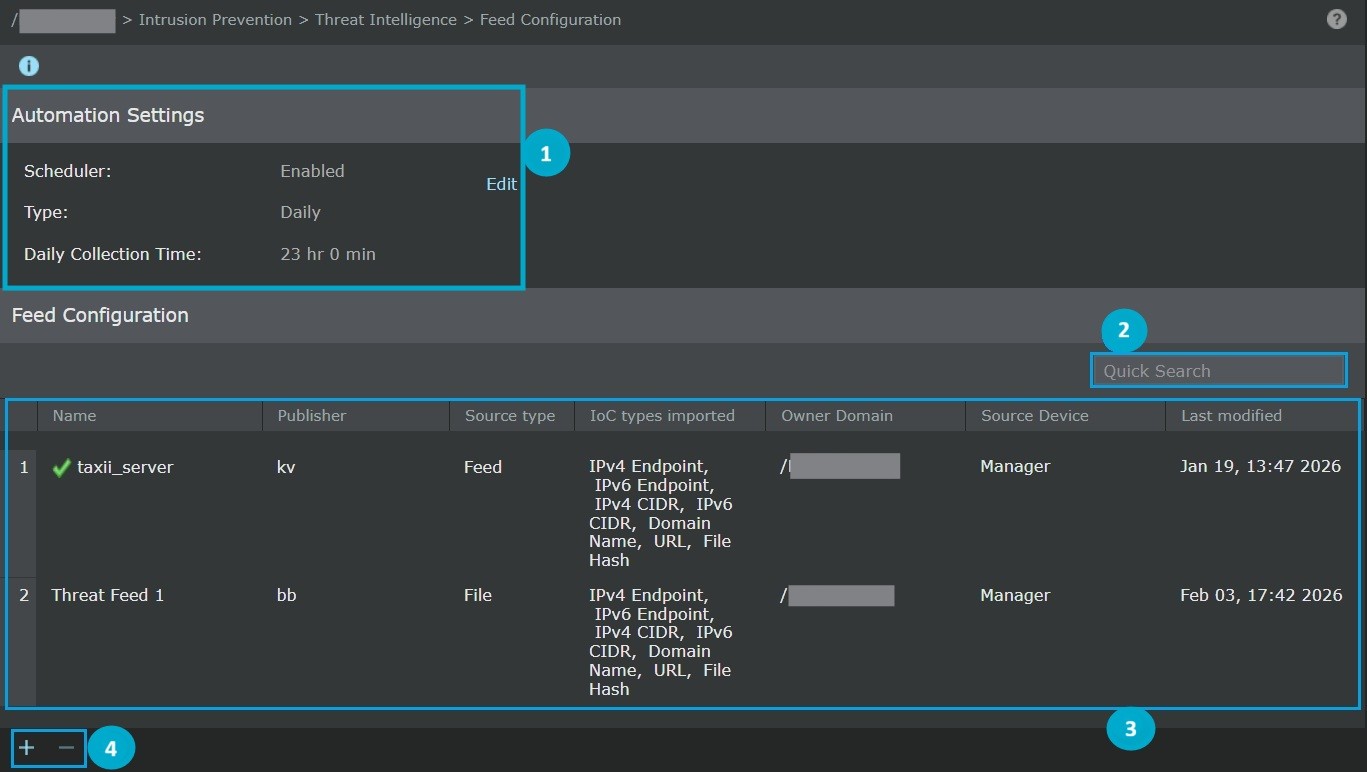Click publisher cell 'bb'
This screenshot has width=1367, height=772.
[x=287, y=595]
